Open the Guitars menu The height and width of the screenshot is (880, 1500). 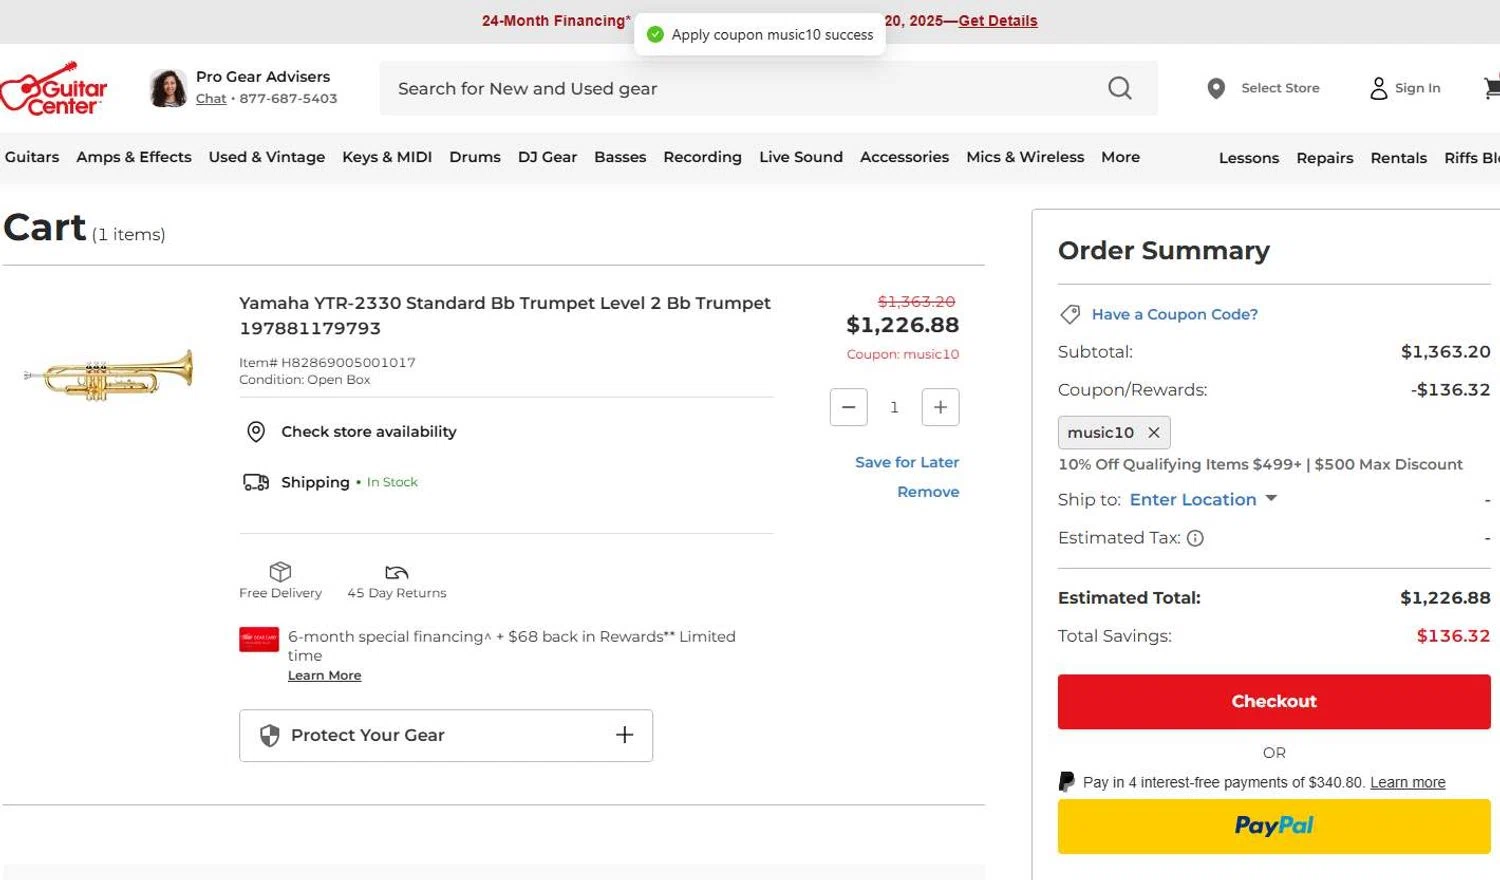(32, 157)
